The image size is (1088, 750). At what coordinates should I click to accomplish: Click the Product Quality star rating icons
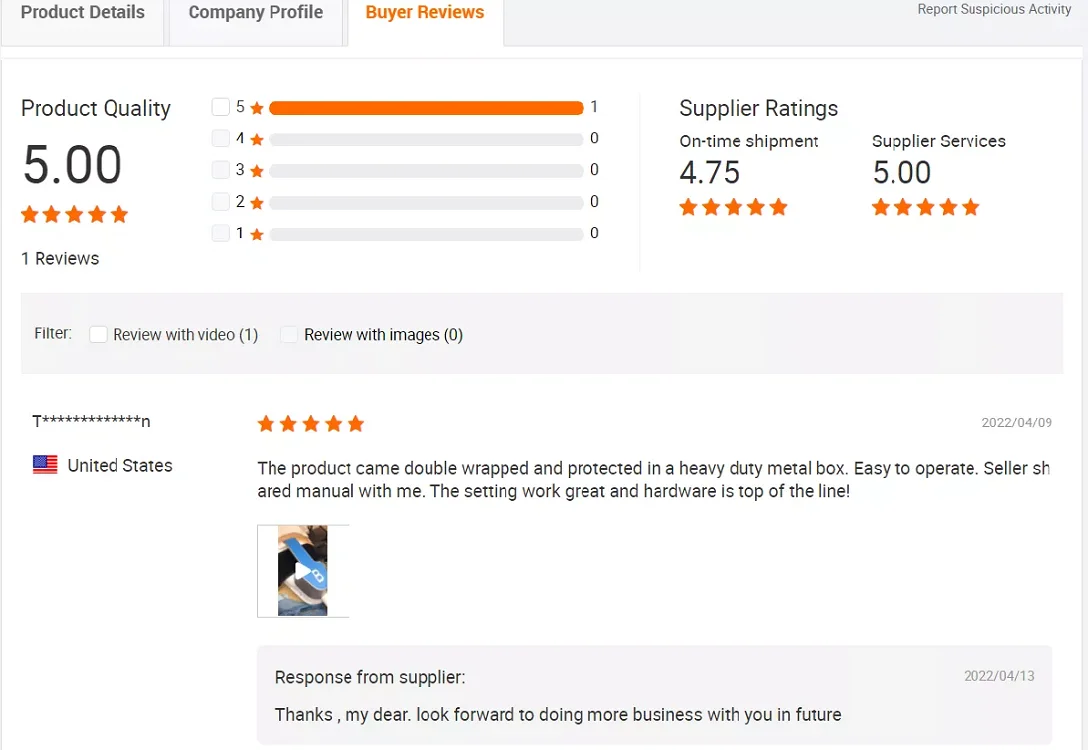point(75,214)
